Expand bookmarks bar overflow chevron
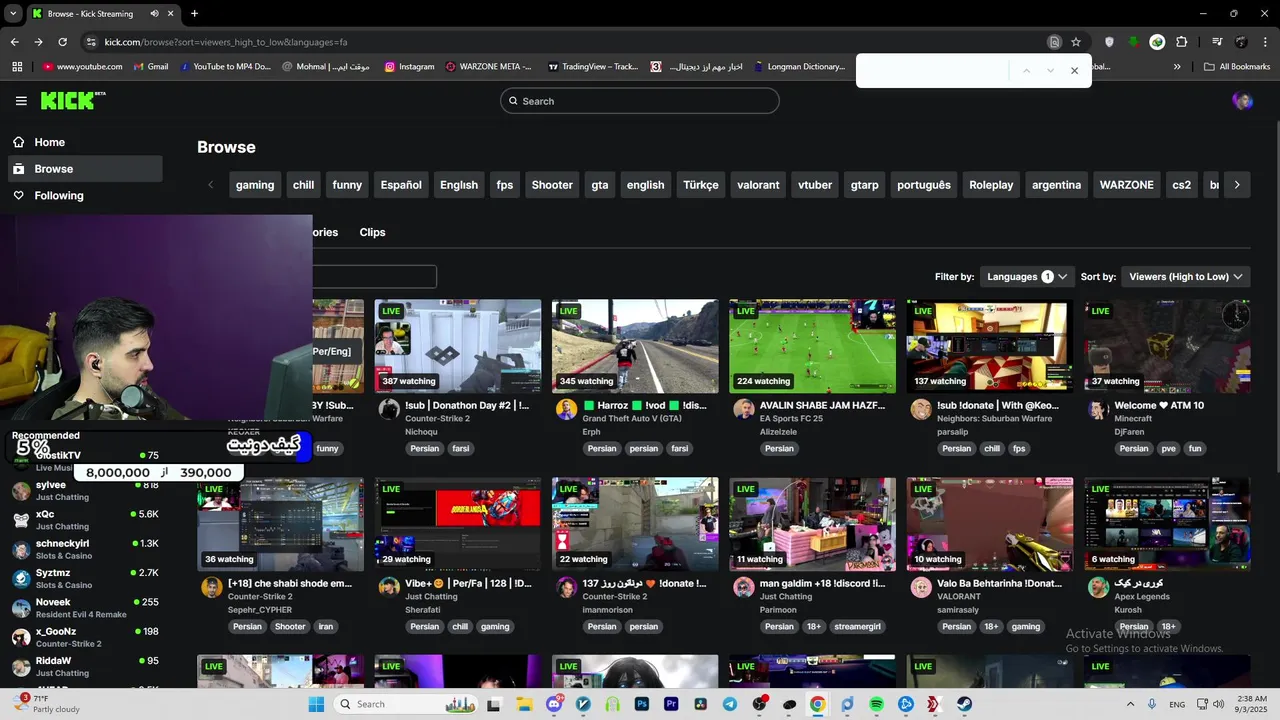This screenshot has height=720, width=1280. [1177, 67]
